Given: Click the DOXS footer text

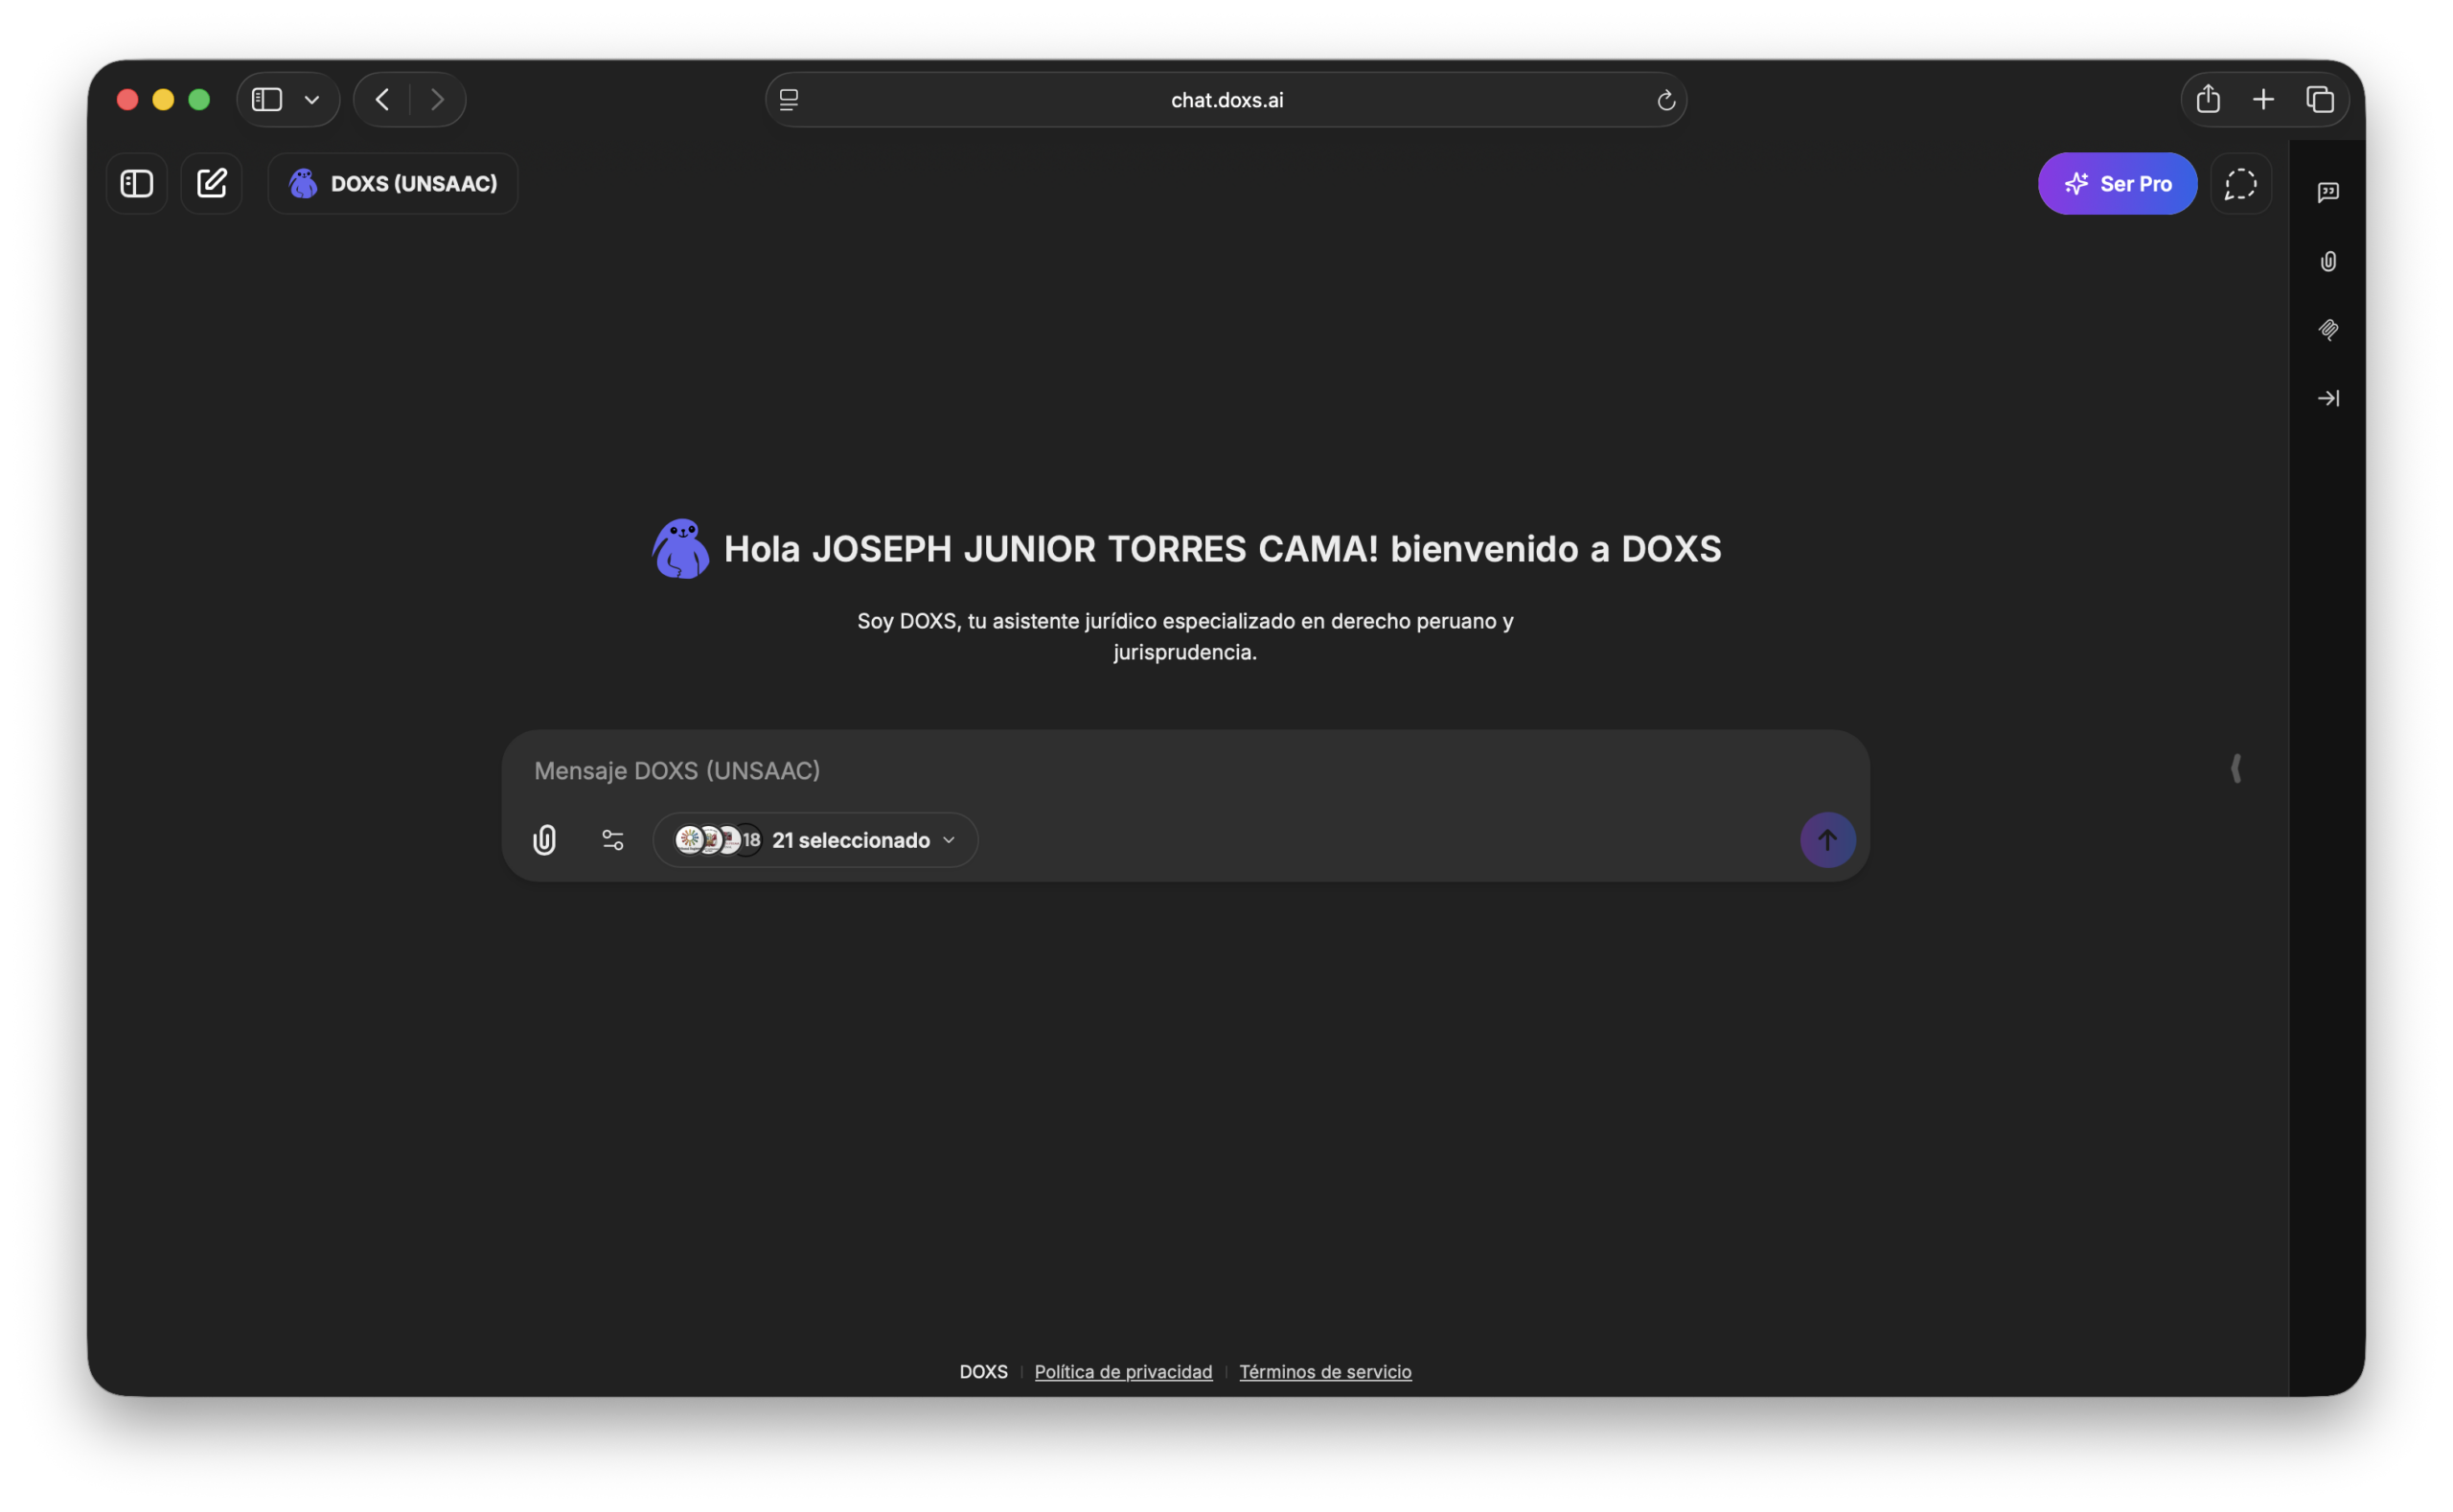Looking at the screenshot, I should (983, 1371).
